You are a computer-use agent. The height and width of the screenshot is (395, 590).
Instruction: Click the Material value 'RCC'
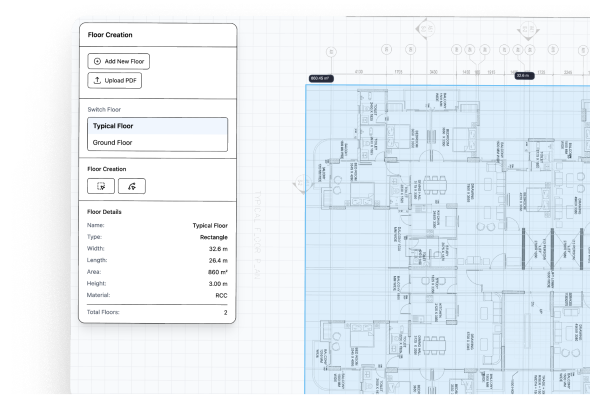222,295
